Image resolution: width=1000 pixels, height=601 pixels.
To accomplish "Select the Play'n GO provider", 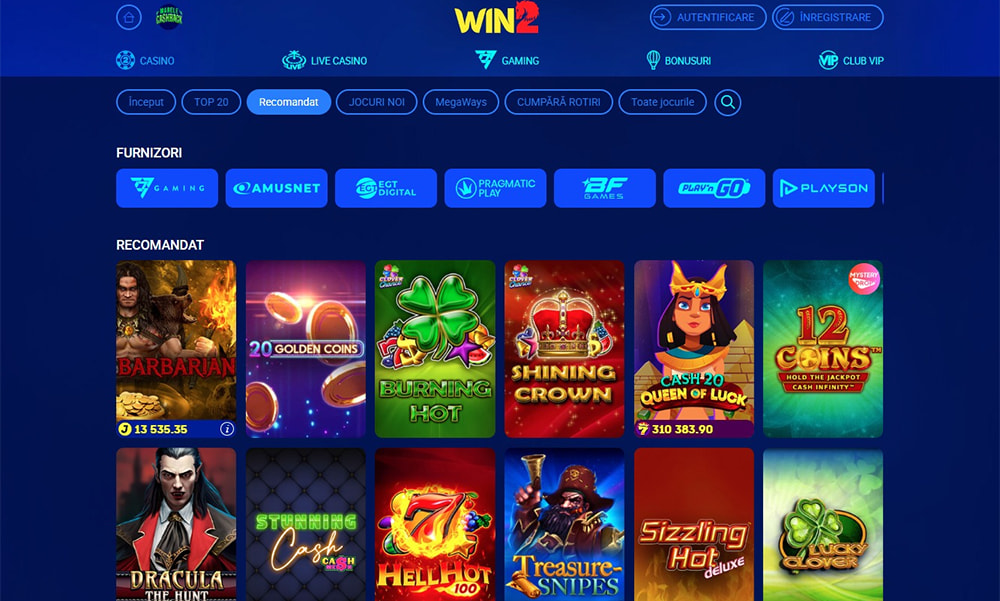I will pos(714,188).
